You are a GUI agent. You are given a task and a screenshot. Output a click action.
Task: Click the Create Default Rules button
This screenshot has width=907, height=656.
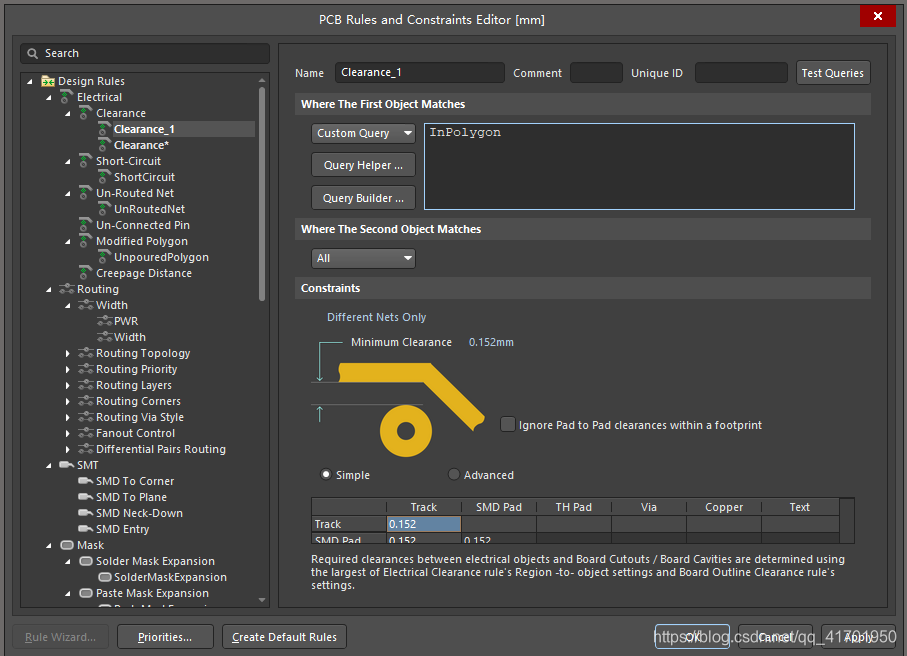(284, 637)
